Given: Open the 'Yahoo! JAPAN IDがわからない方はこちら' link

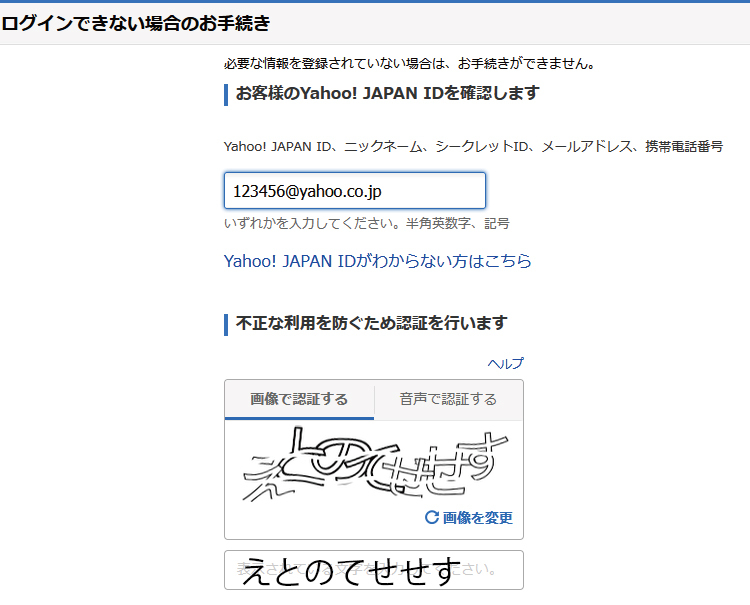Looking at the screenshot, I should [x=377, y=261].
